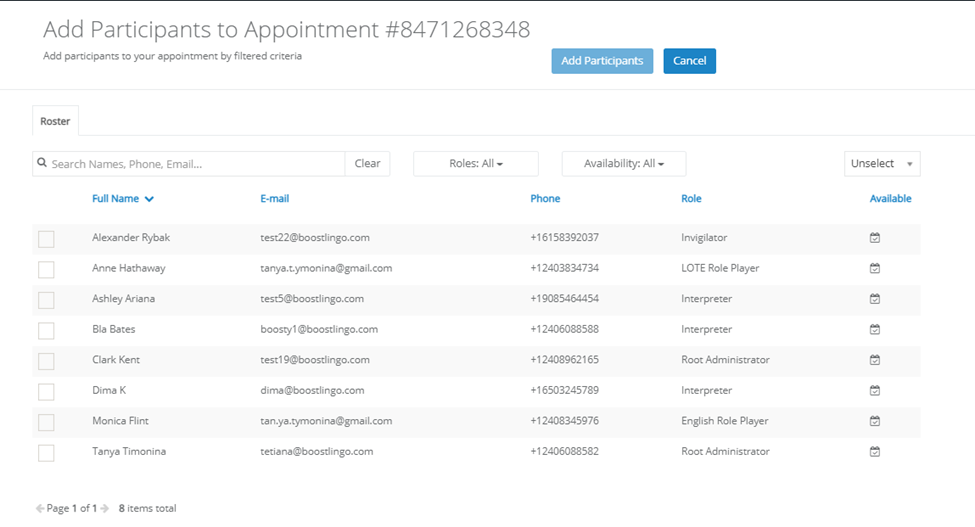975x527 pixels.
Task: Sort by Role column header
Action: click(691, 198)
